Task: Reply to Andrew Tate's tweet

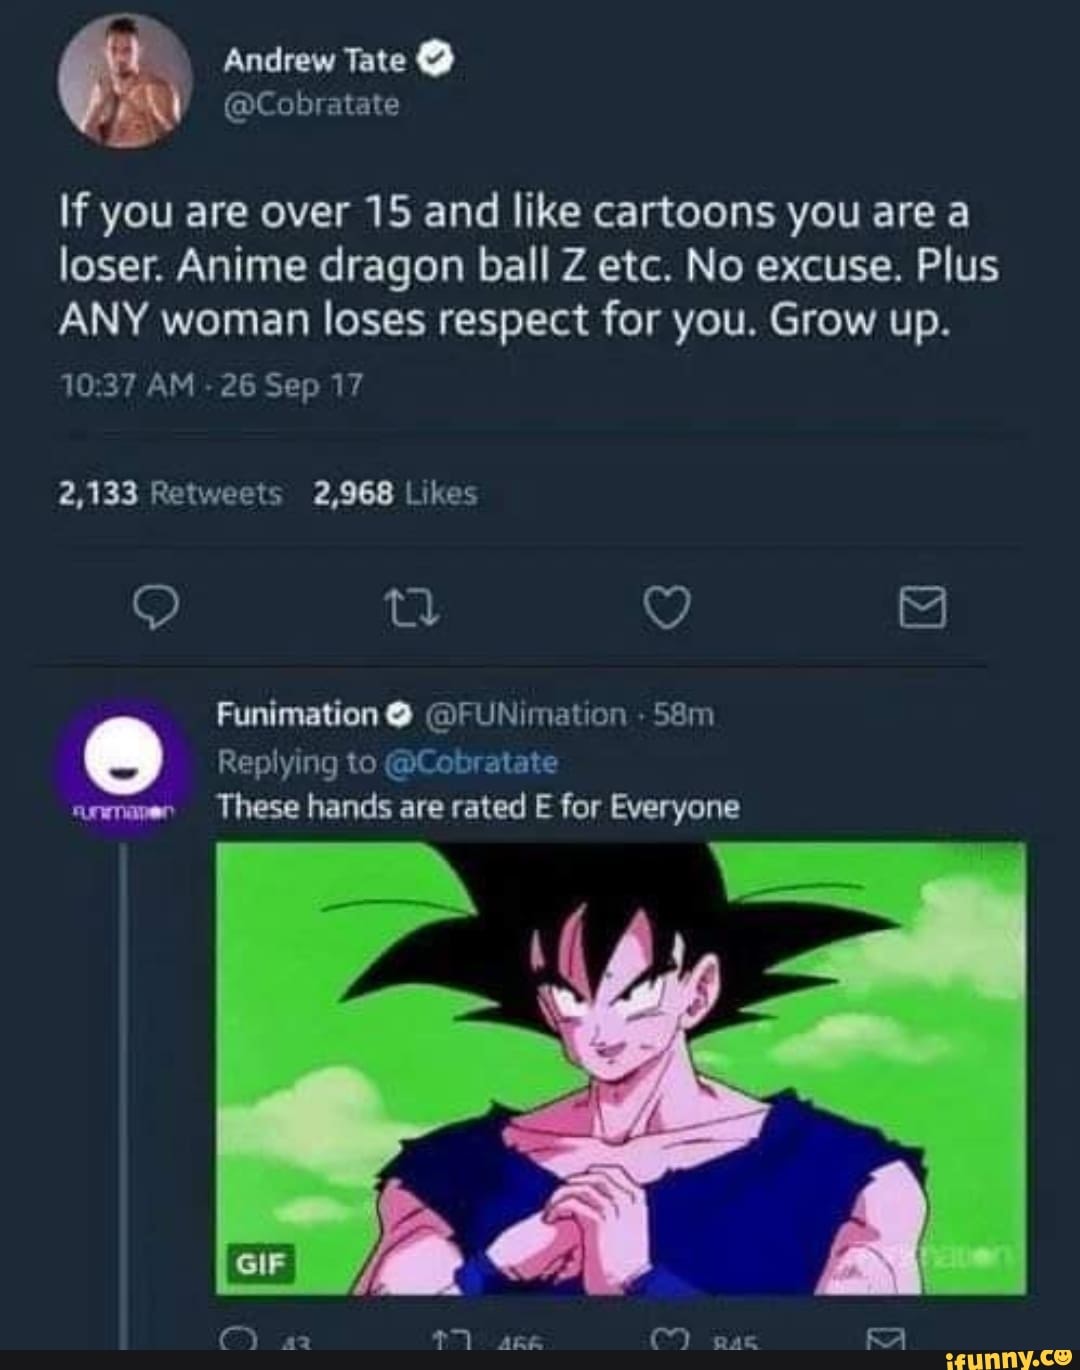Action: coord(159,607)
